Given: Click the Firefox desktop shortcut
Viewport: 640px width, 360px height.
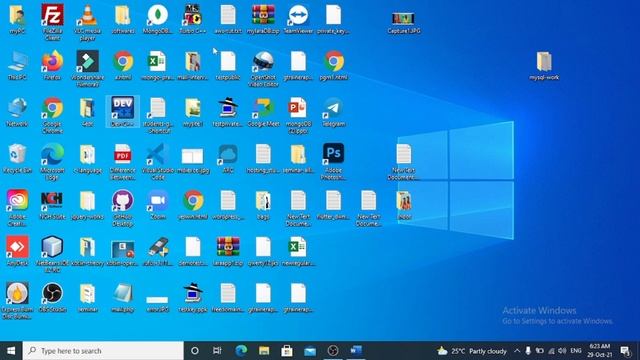Looking at the screenshot, I should [52, 62].
